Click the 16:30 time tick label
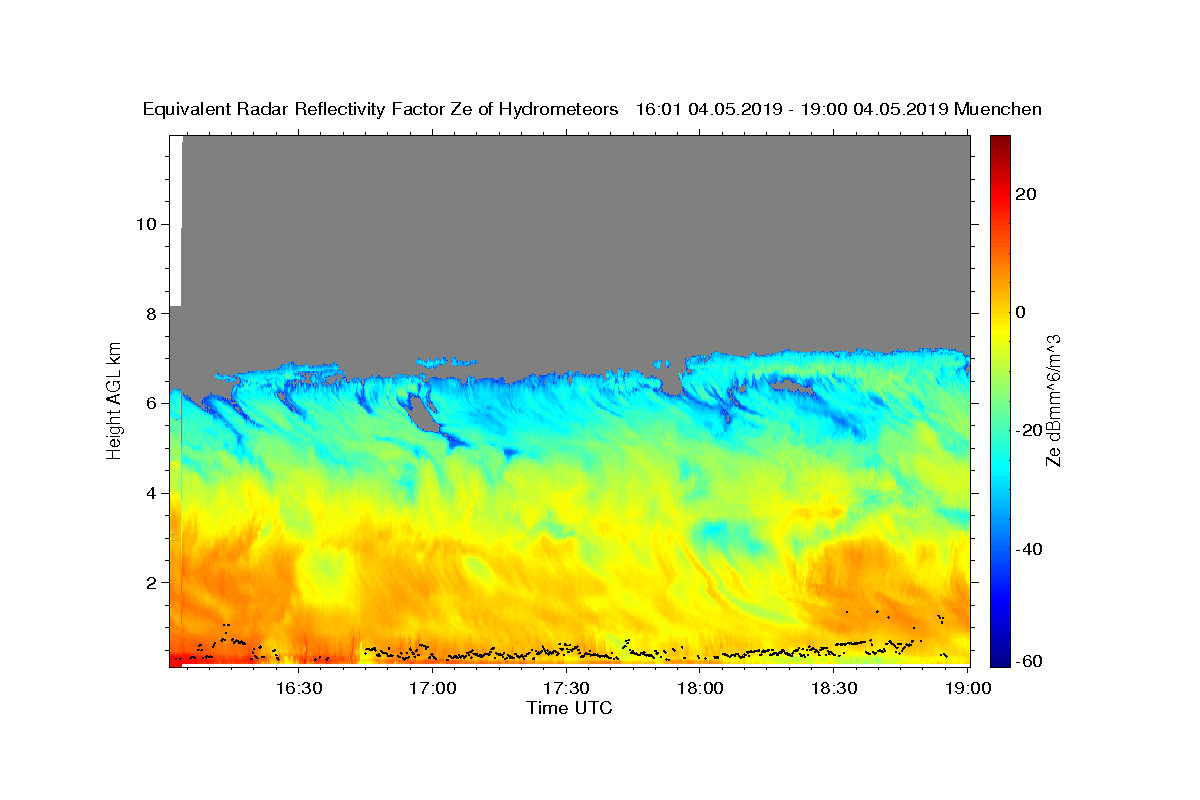Image resolution: width=1200 pixels, height=800 pixels. click(298, 688)
